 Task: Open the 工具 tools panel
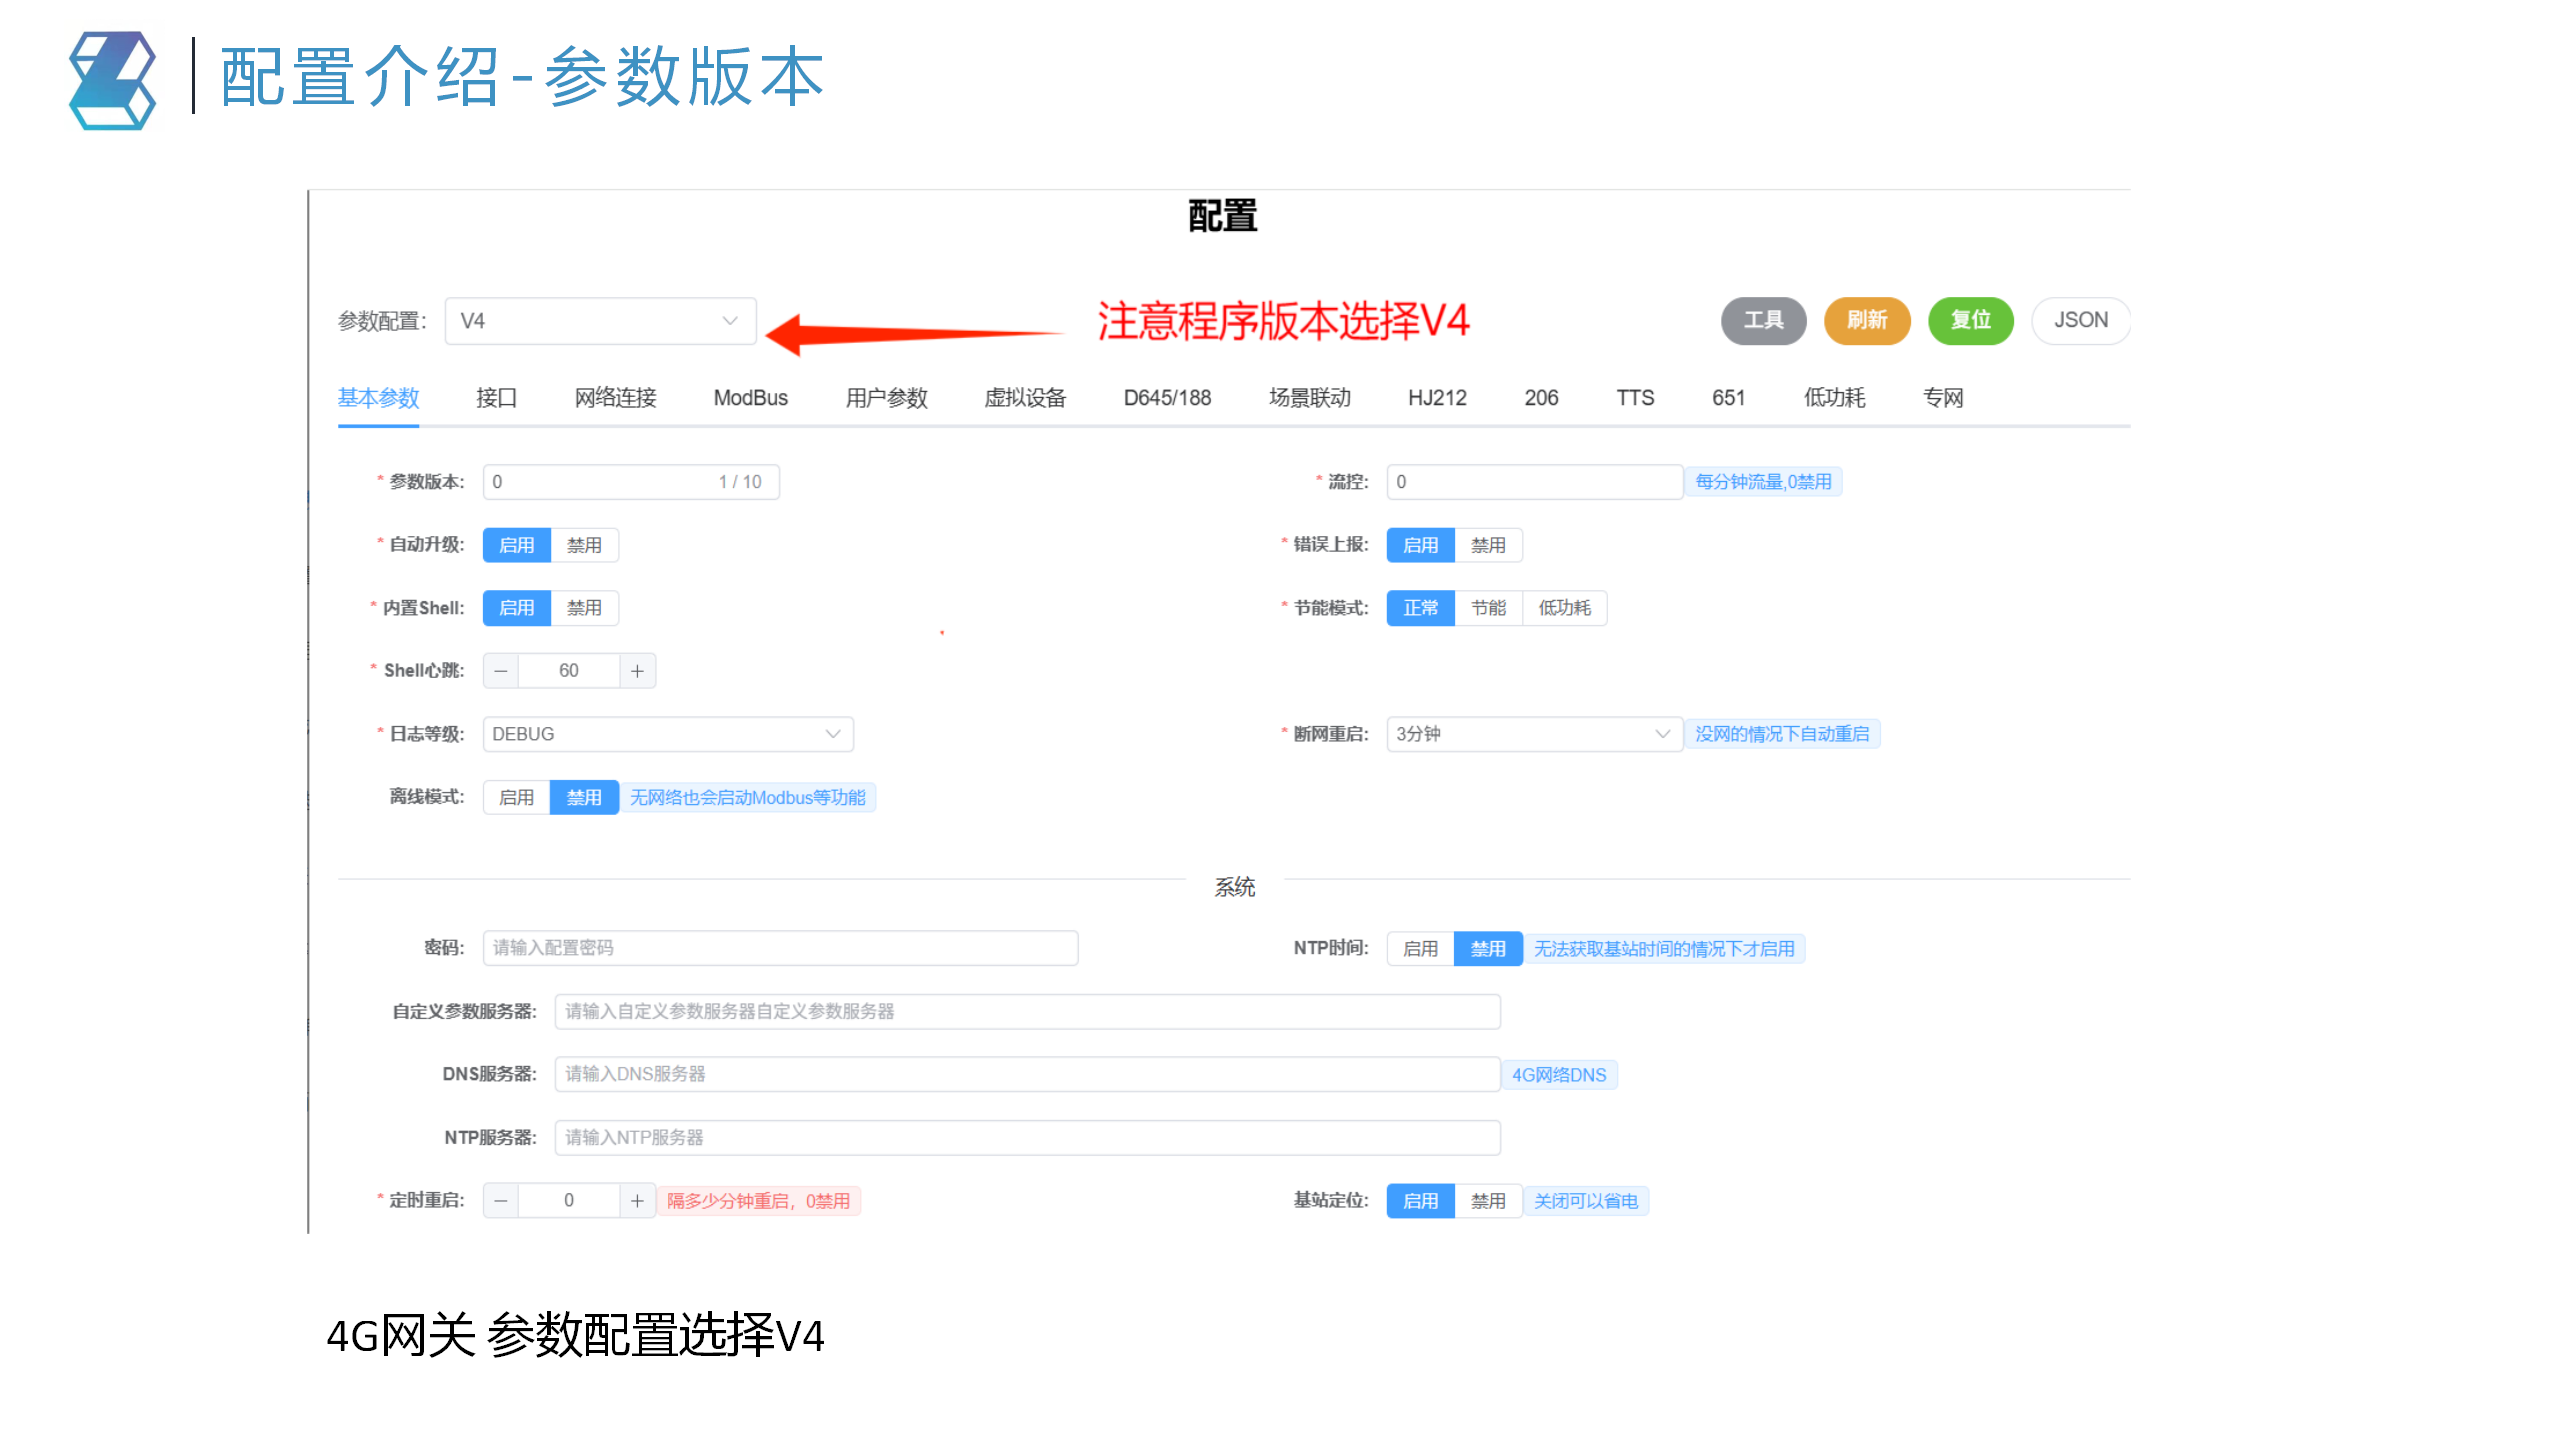tap(1763, 320)
